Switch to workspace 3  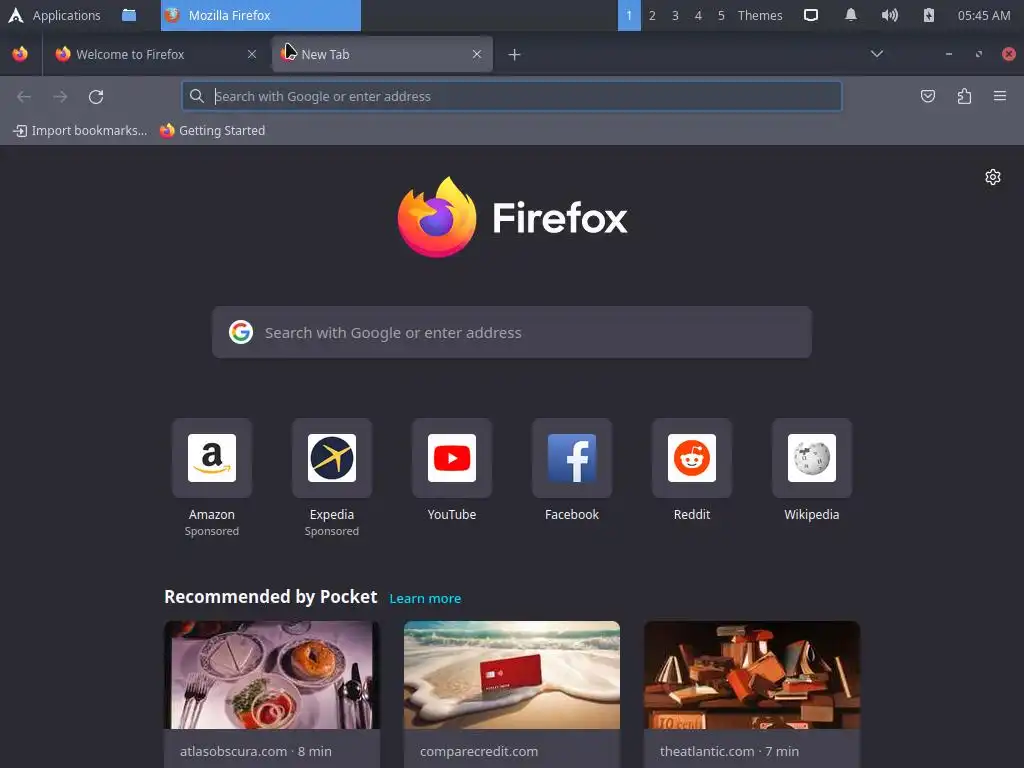click(x=675, y=15)
